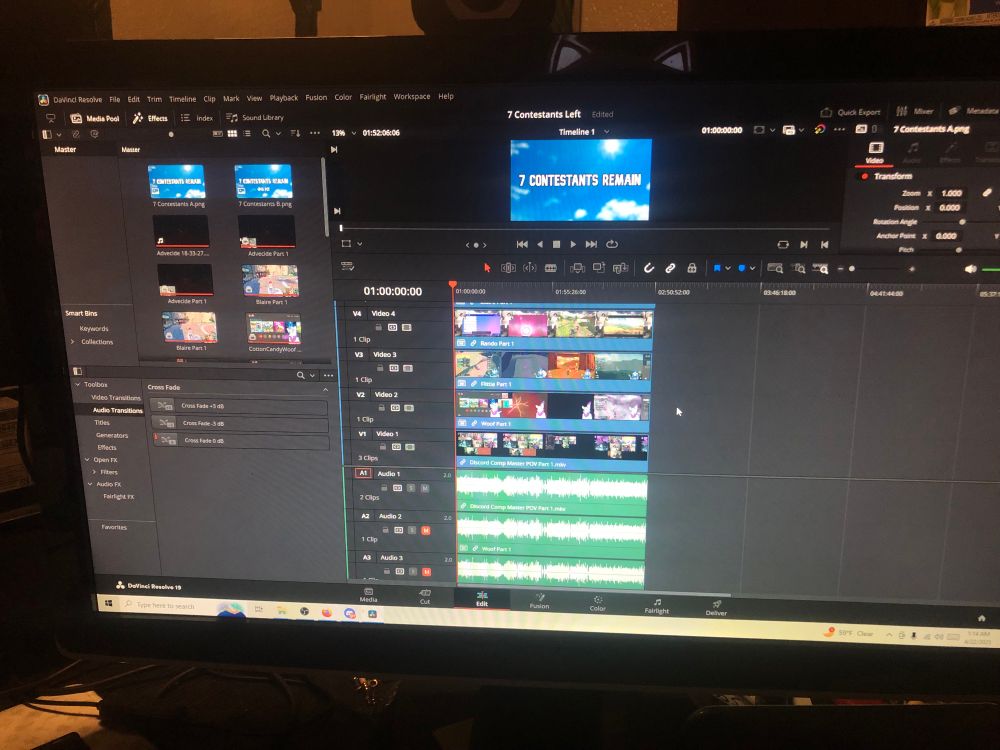
Task: Select the arrow Selection Mode tool
Action: point(487,268)
